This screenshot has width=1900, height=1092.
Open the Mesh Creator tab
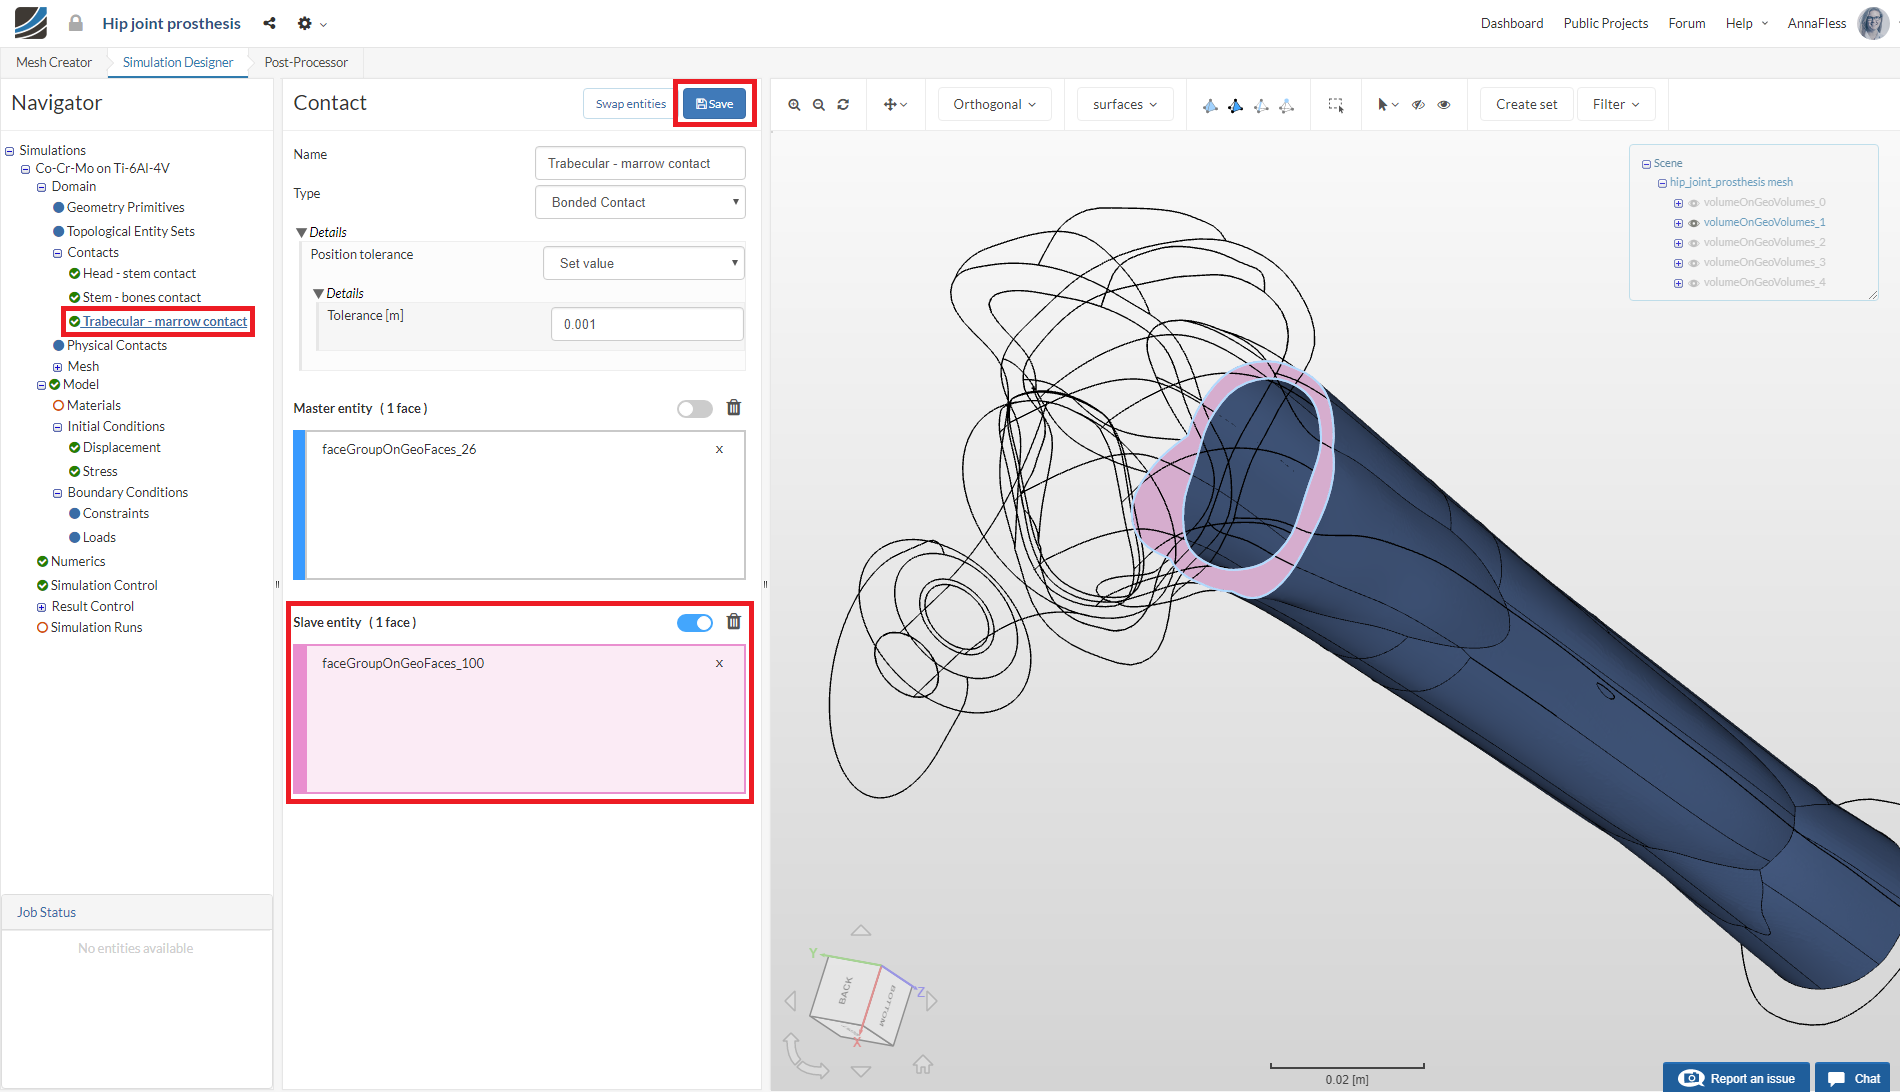click(x=54, y=62)
